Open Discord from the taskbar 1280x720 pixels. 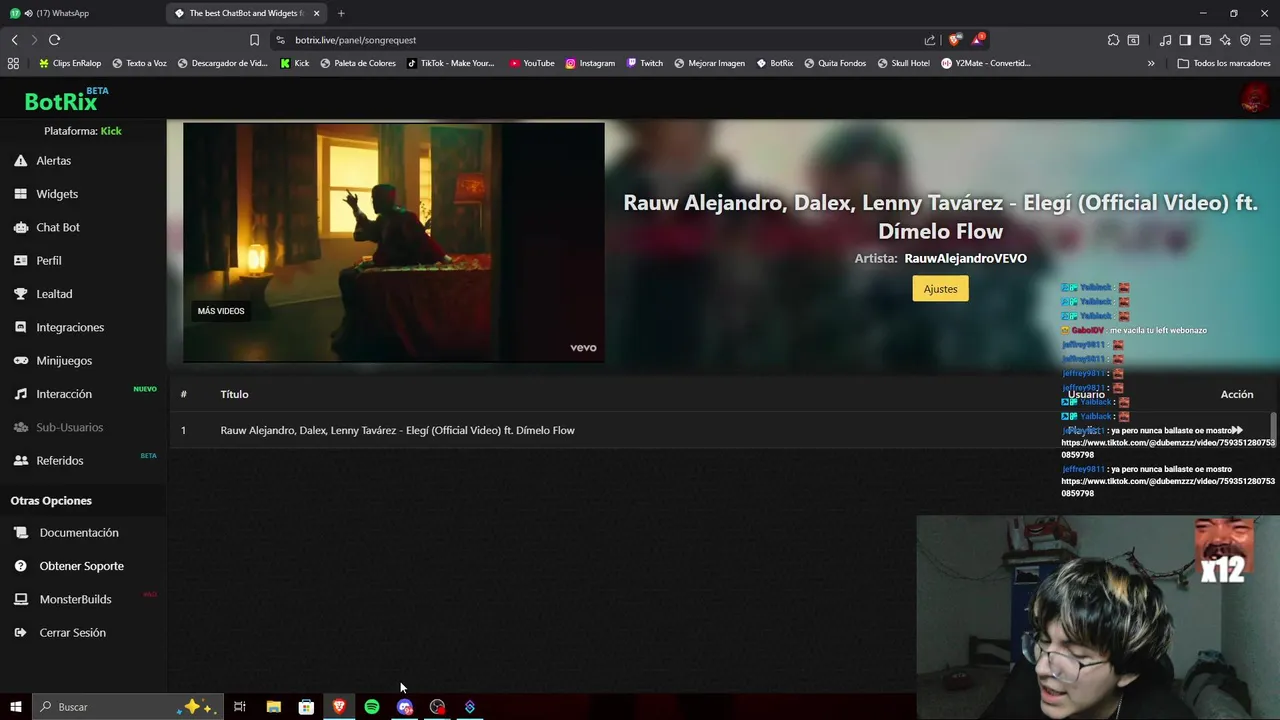tap(405, 707)
